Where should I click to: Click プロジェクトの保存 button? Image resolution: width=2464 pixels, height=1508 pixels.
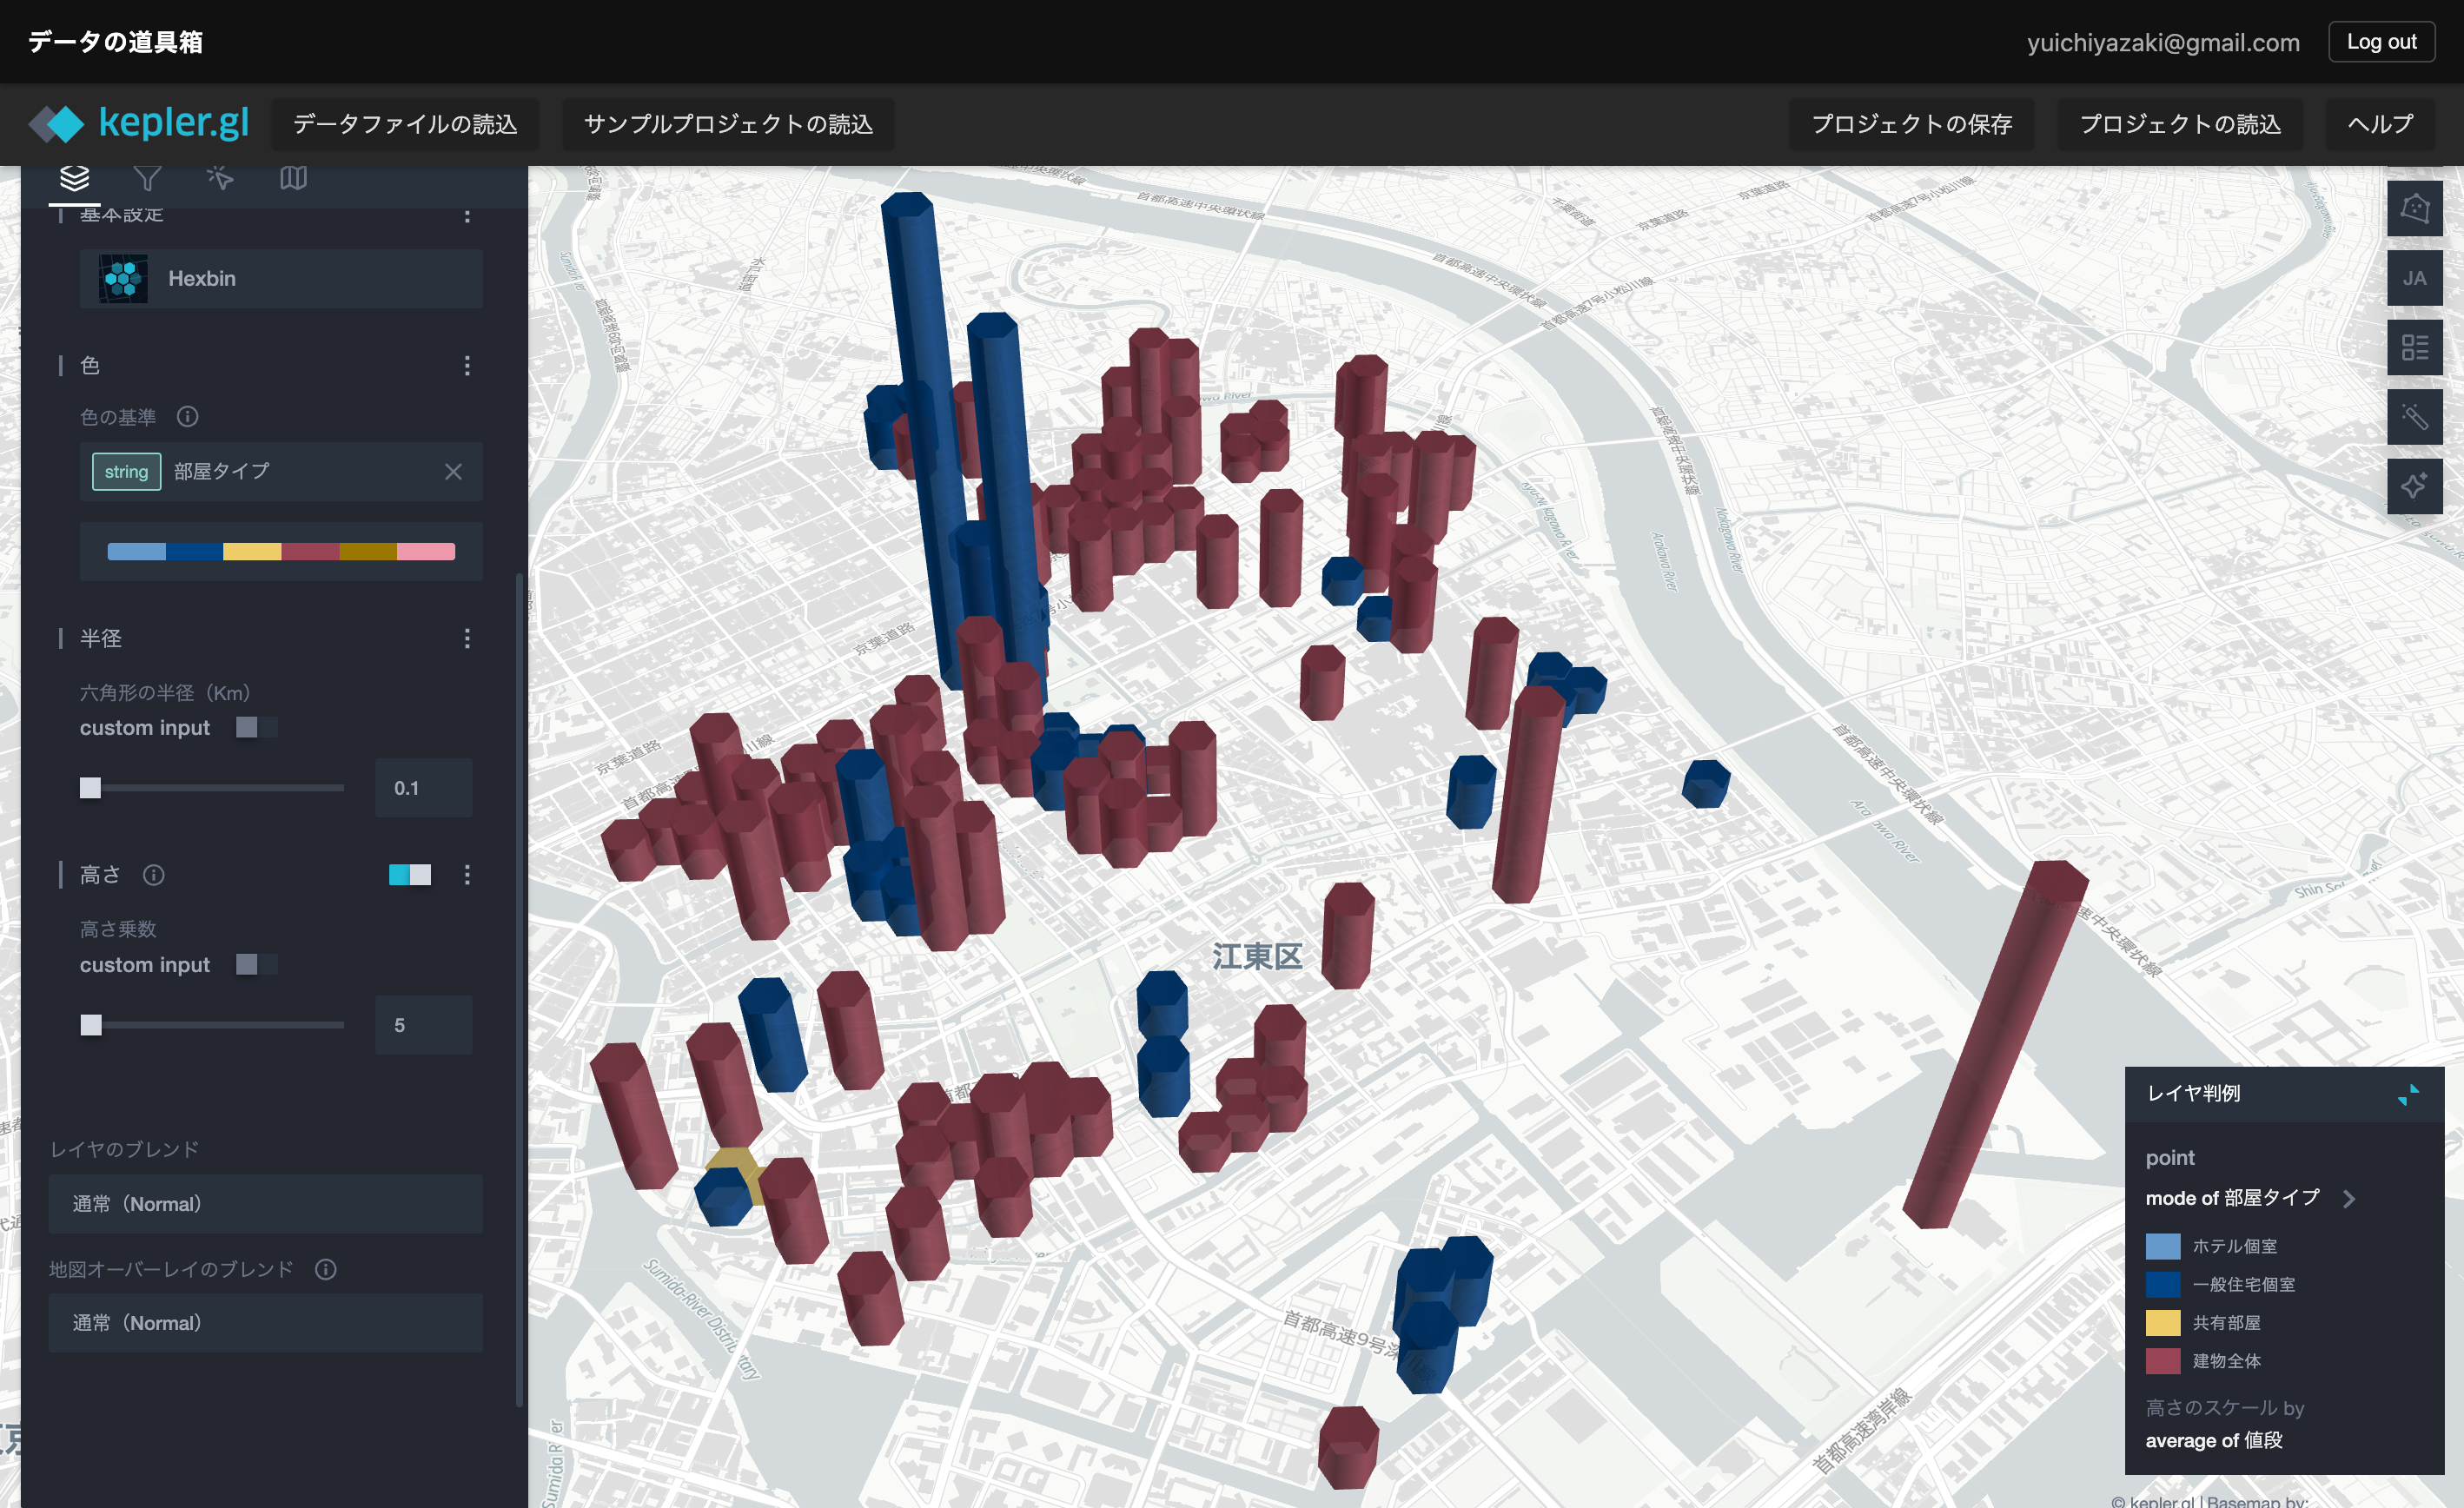1911,124
